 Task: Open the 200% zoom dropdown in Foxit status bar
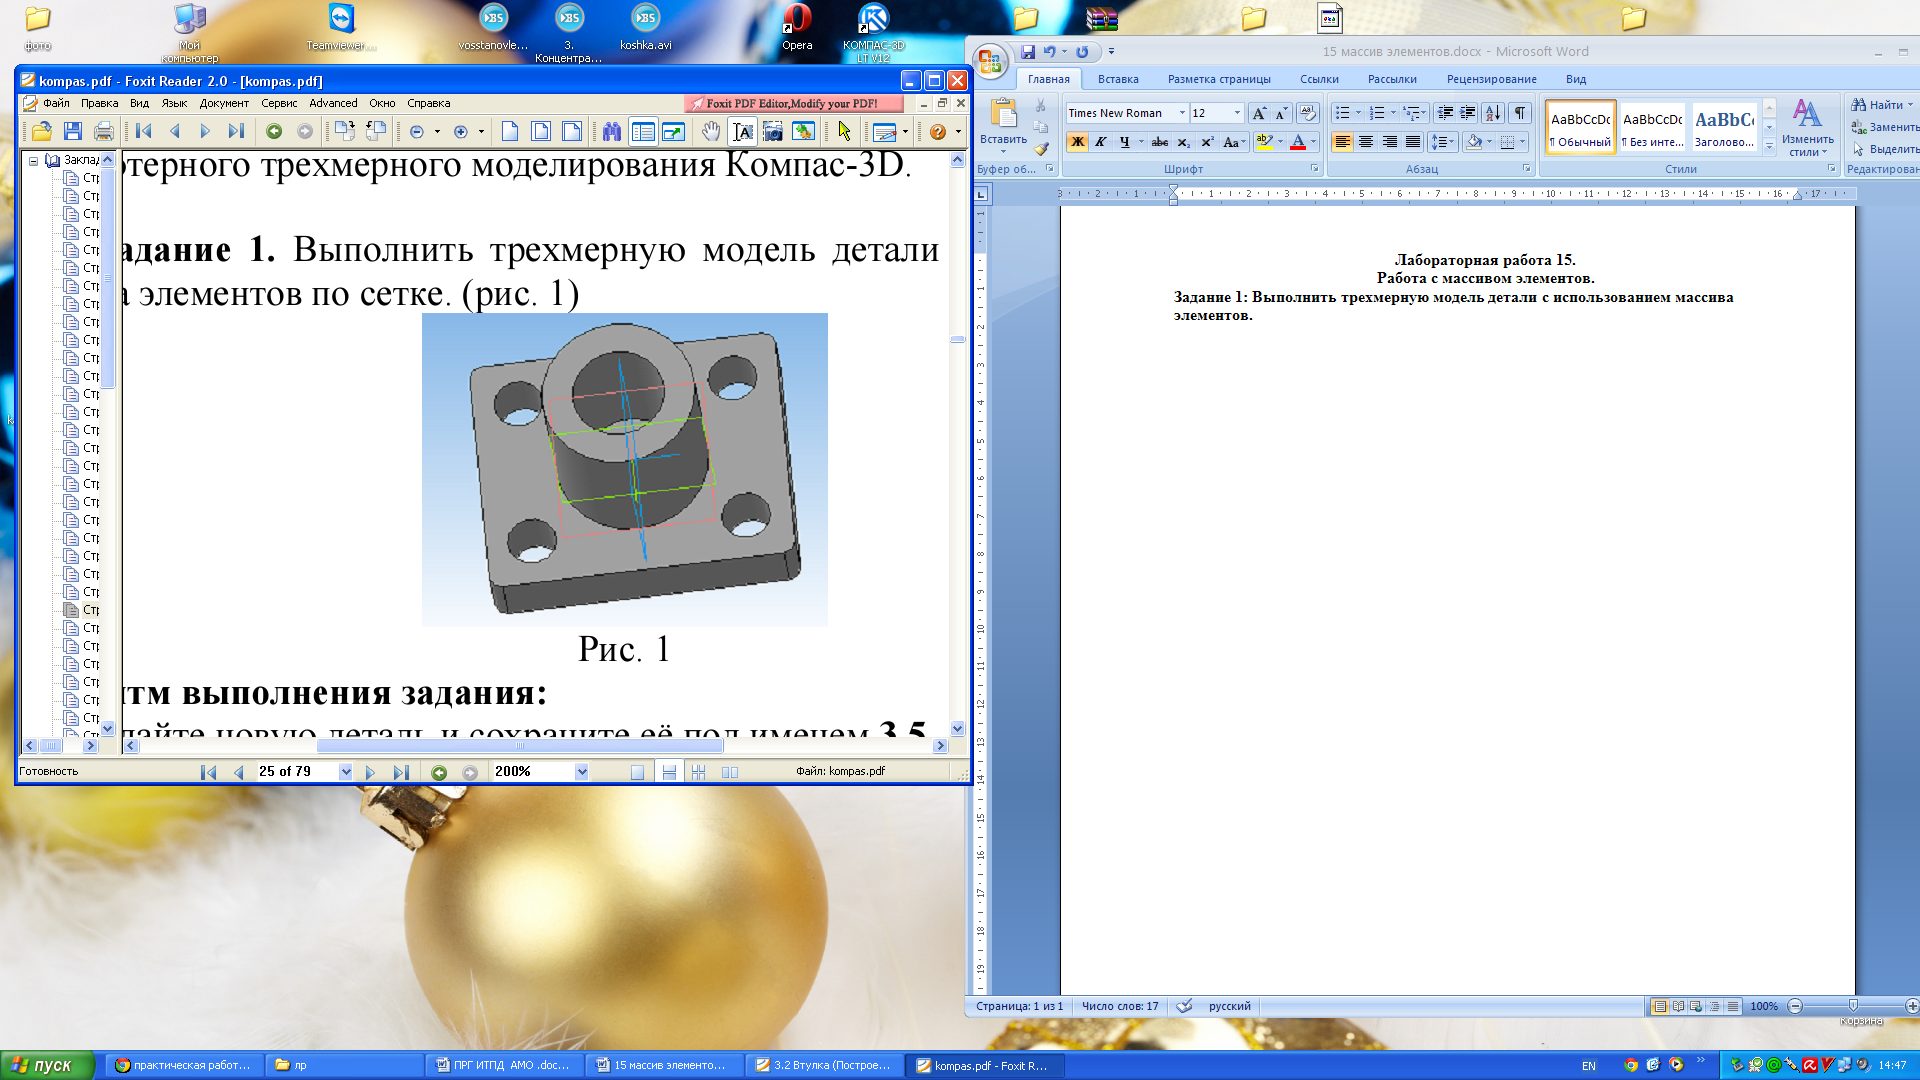tap(581, 772)
